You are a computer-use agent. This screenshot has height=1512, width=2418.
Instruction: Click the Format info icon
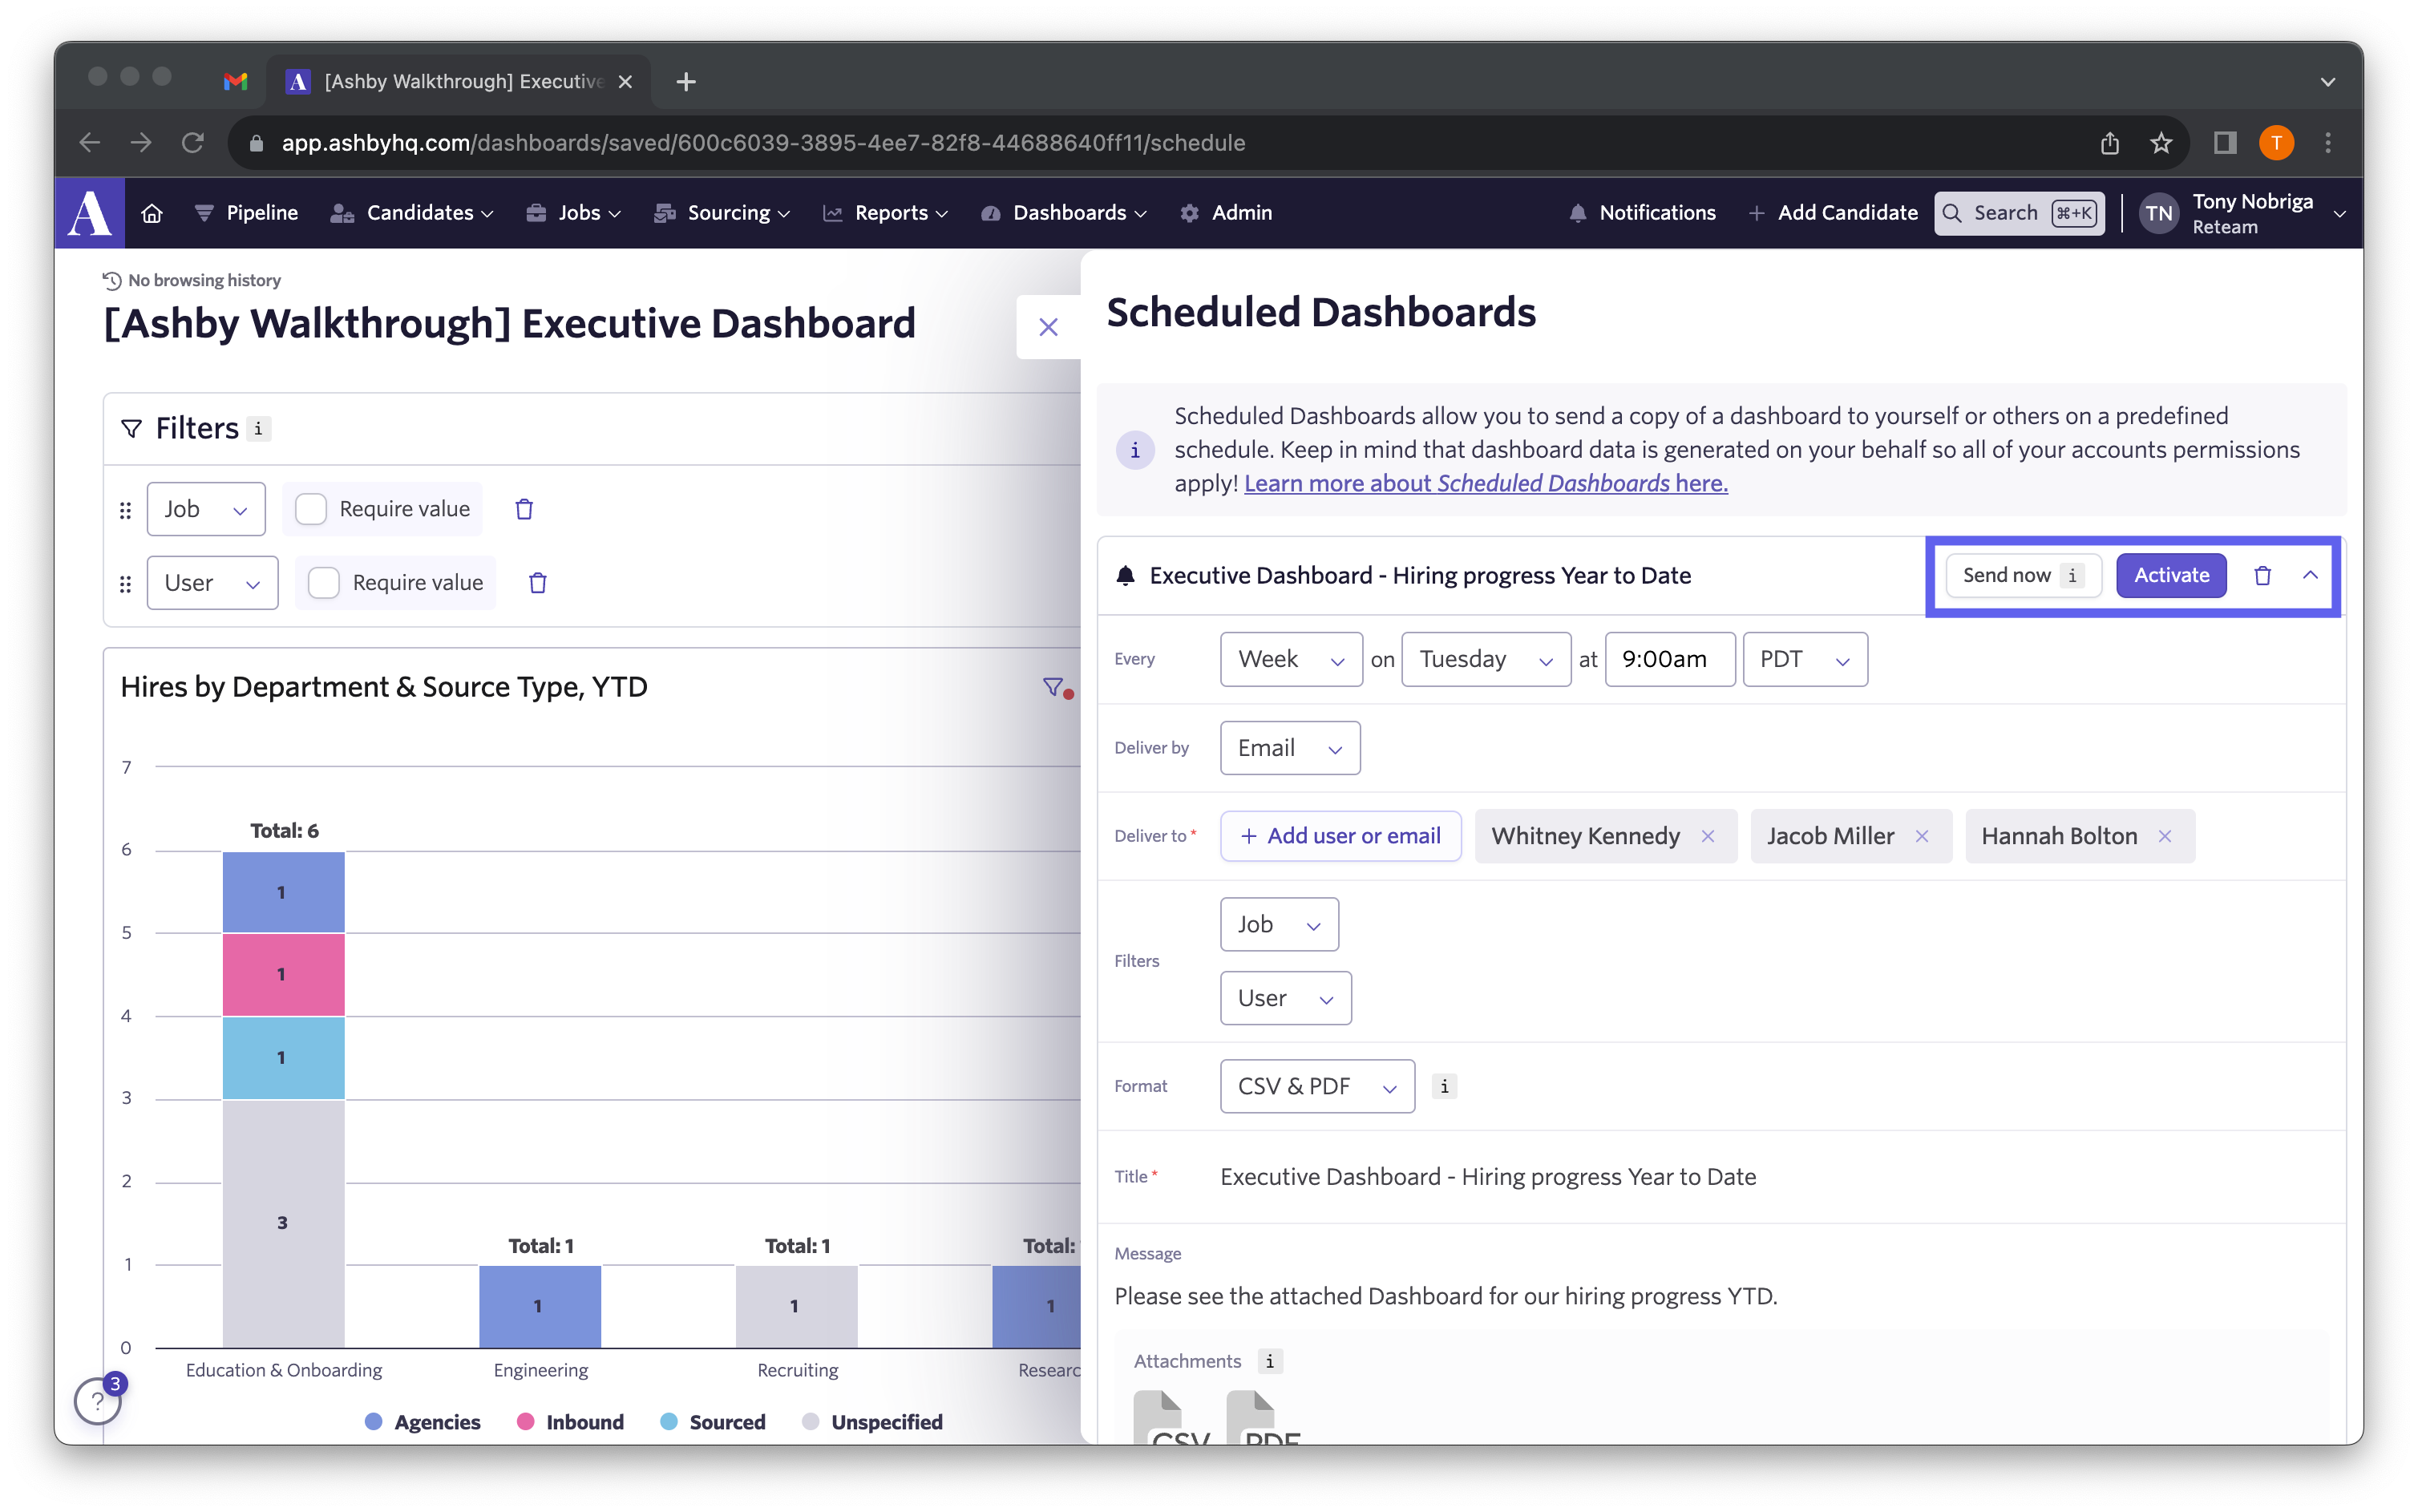[1444, 1086]
